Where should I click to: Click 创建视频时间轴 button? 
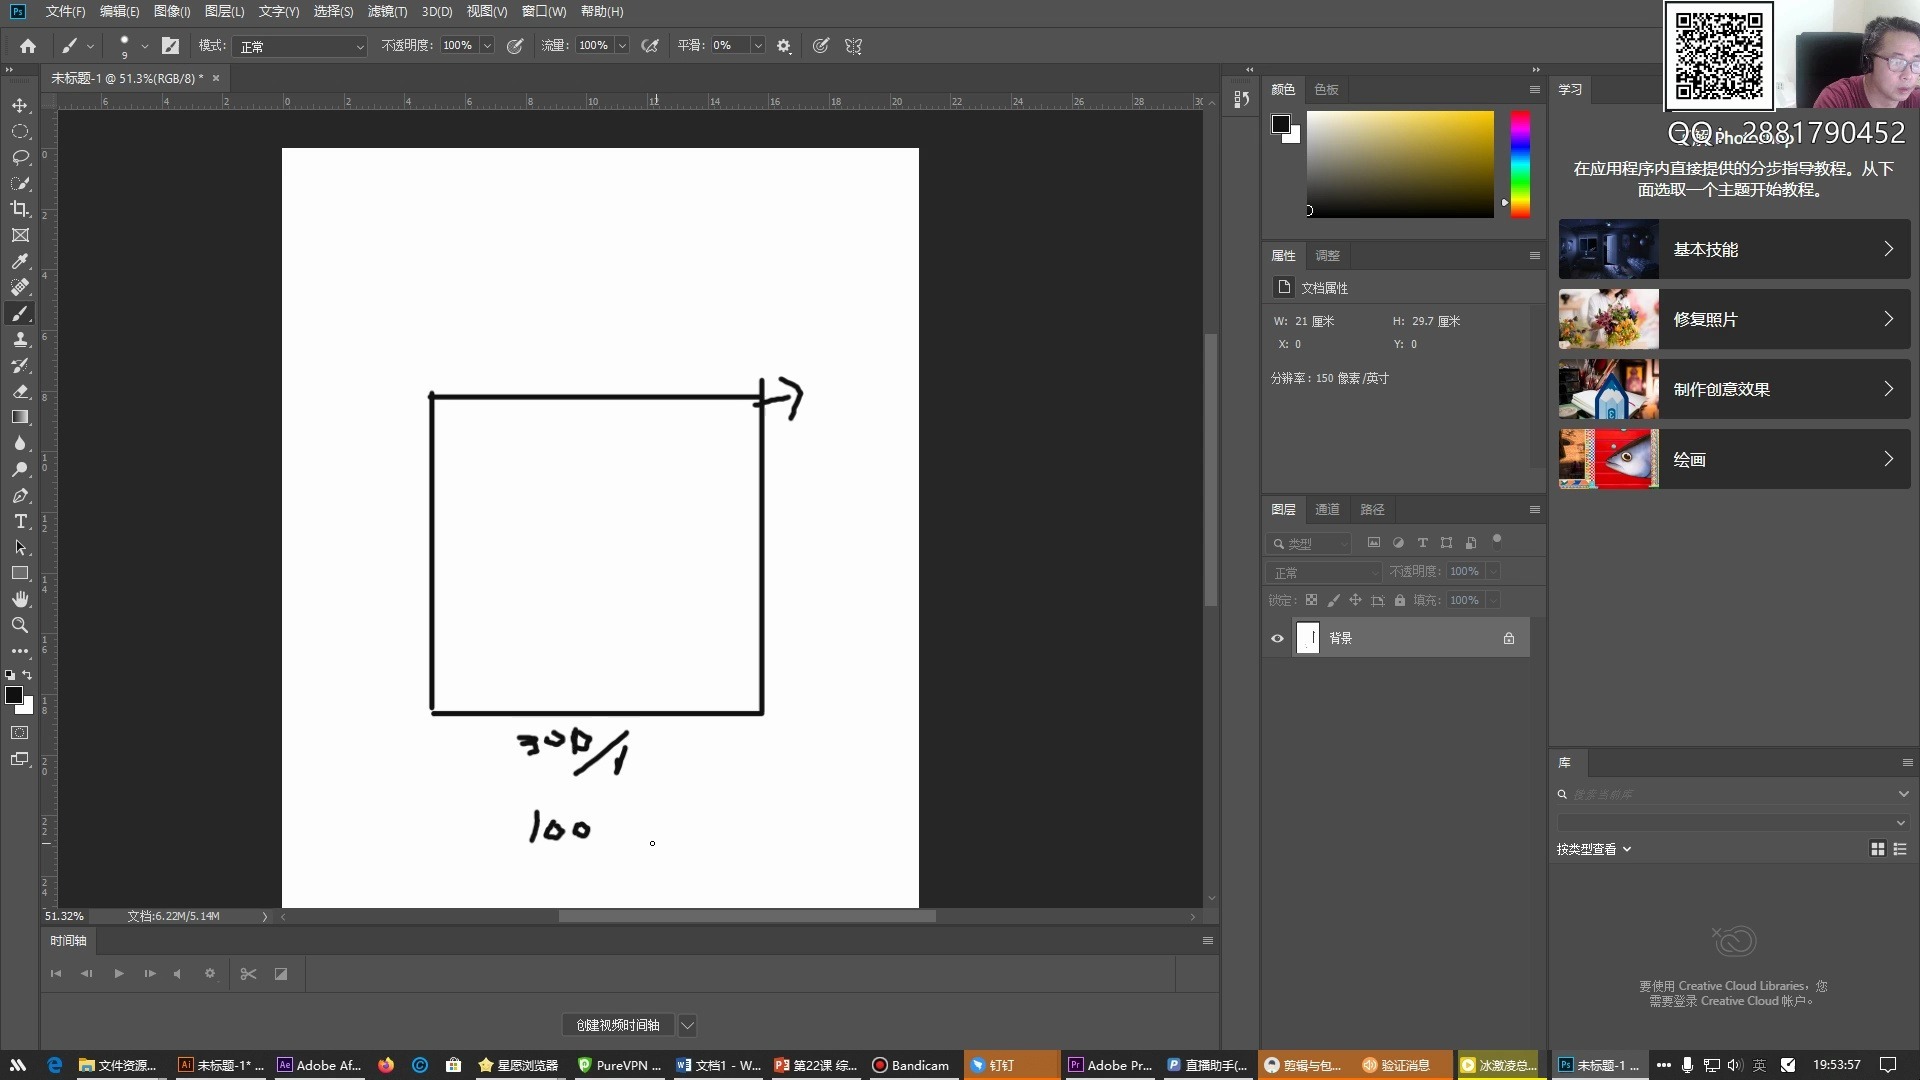617,1025
